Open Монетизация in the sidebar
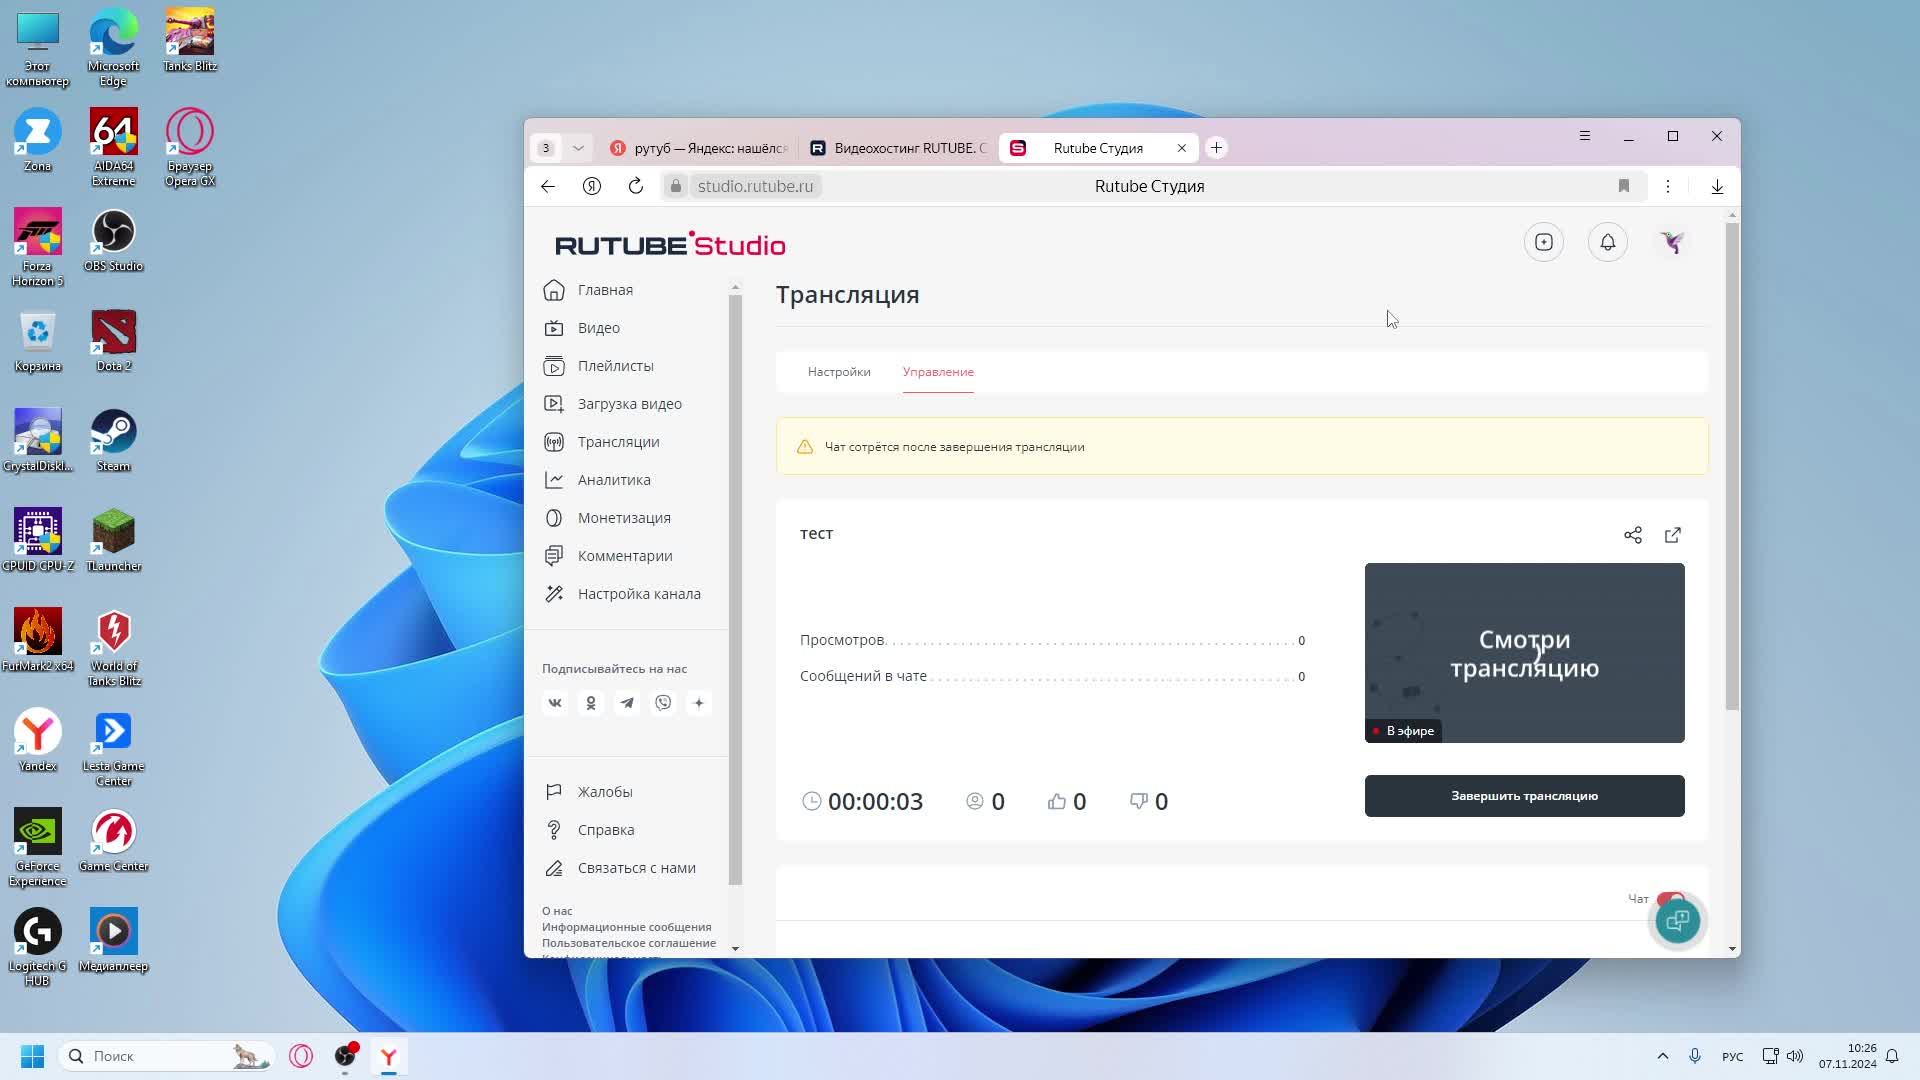The image size is (1920, 1080). [607, 518]
